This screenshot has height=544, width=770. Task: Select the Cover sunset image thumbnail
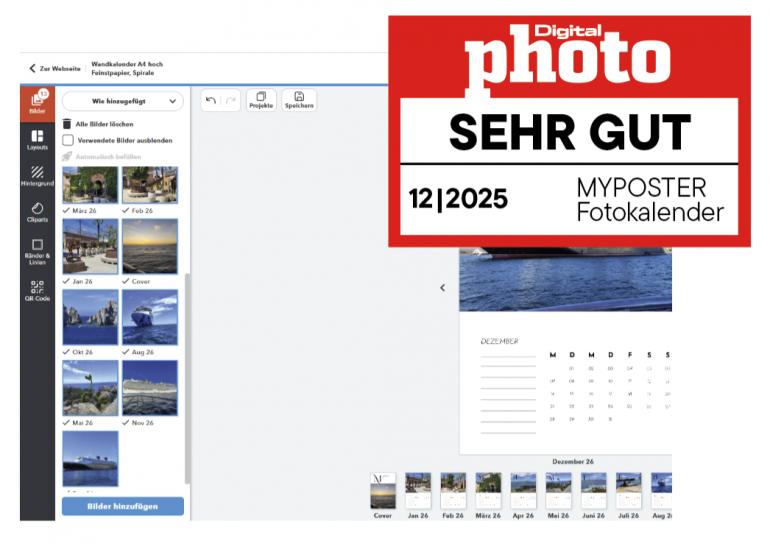coord(150,246)
